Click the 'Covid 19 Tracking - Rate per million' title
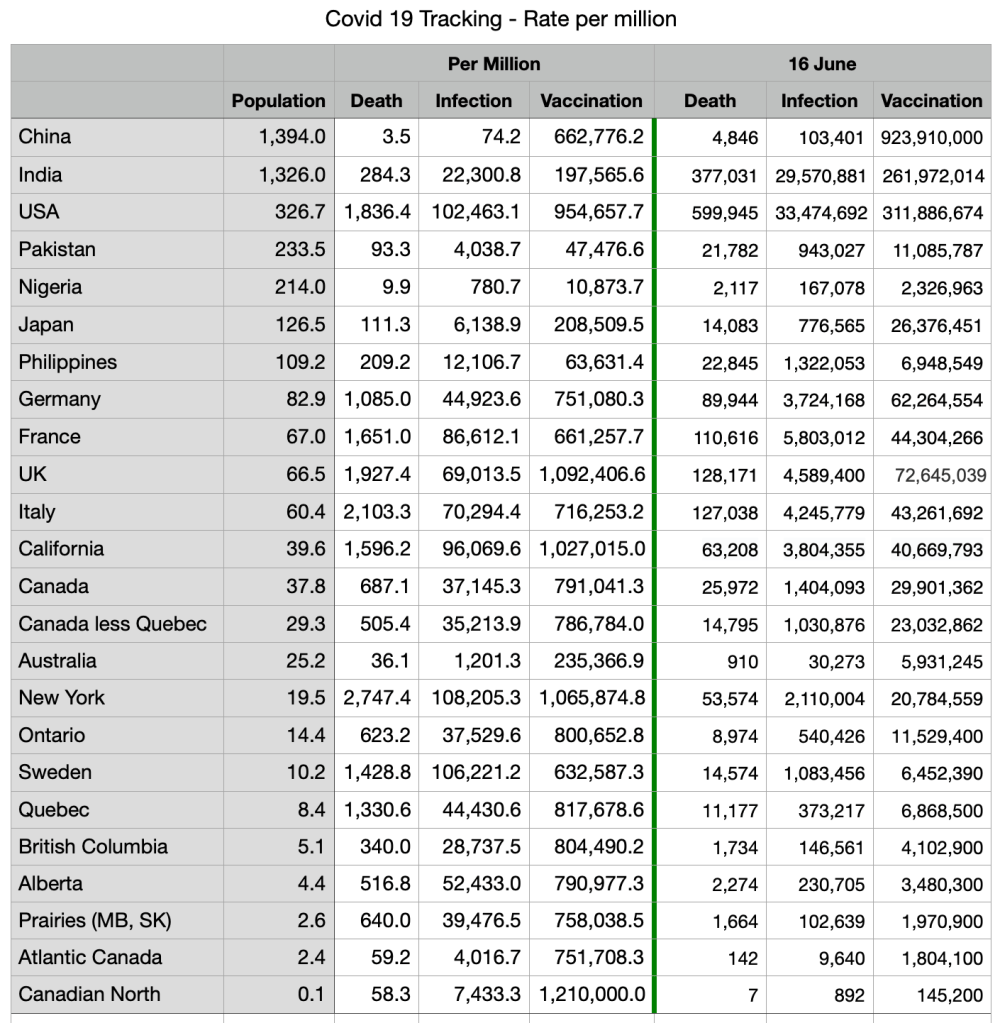The image size is (1000, 1023). pyautogui.click(x=500, y=19)
